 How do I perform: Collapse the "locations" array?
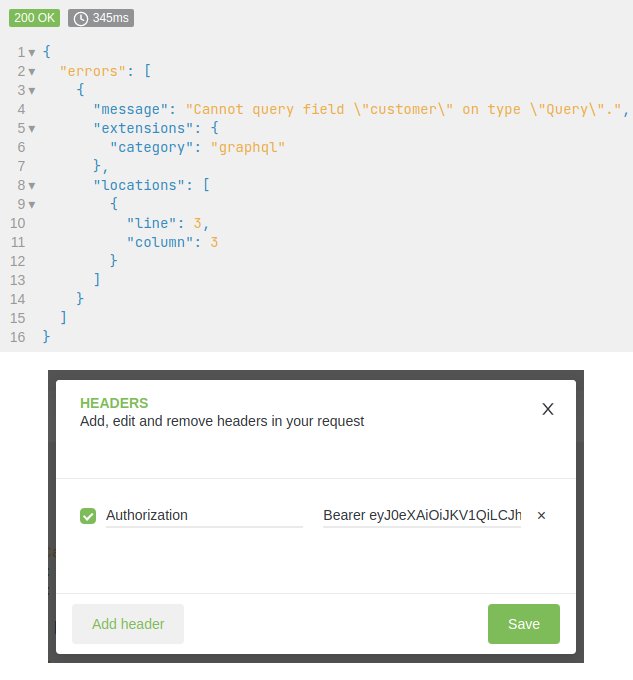(32, 185)
